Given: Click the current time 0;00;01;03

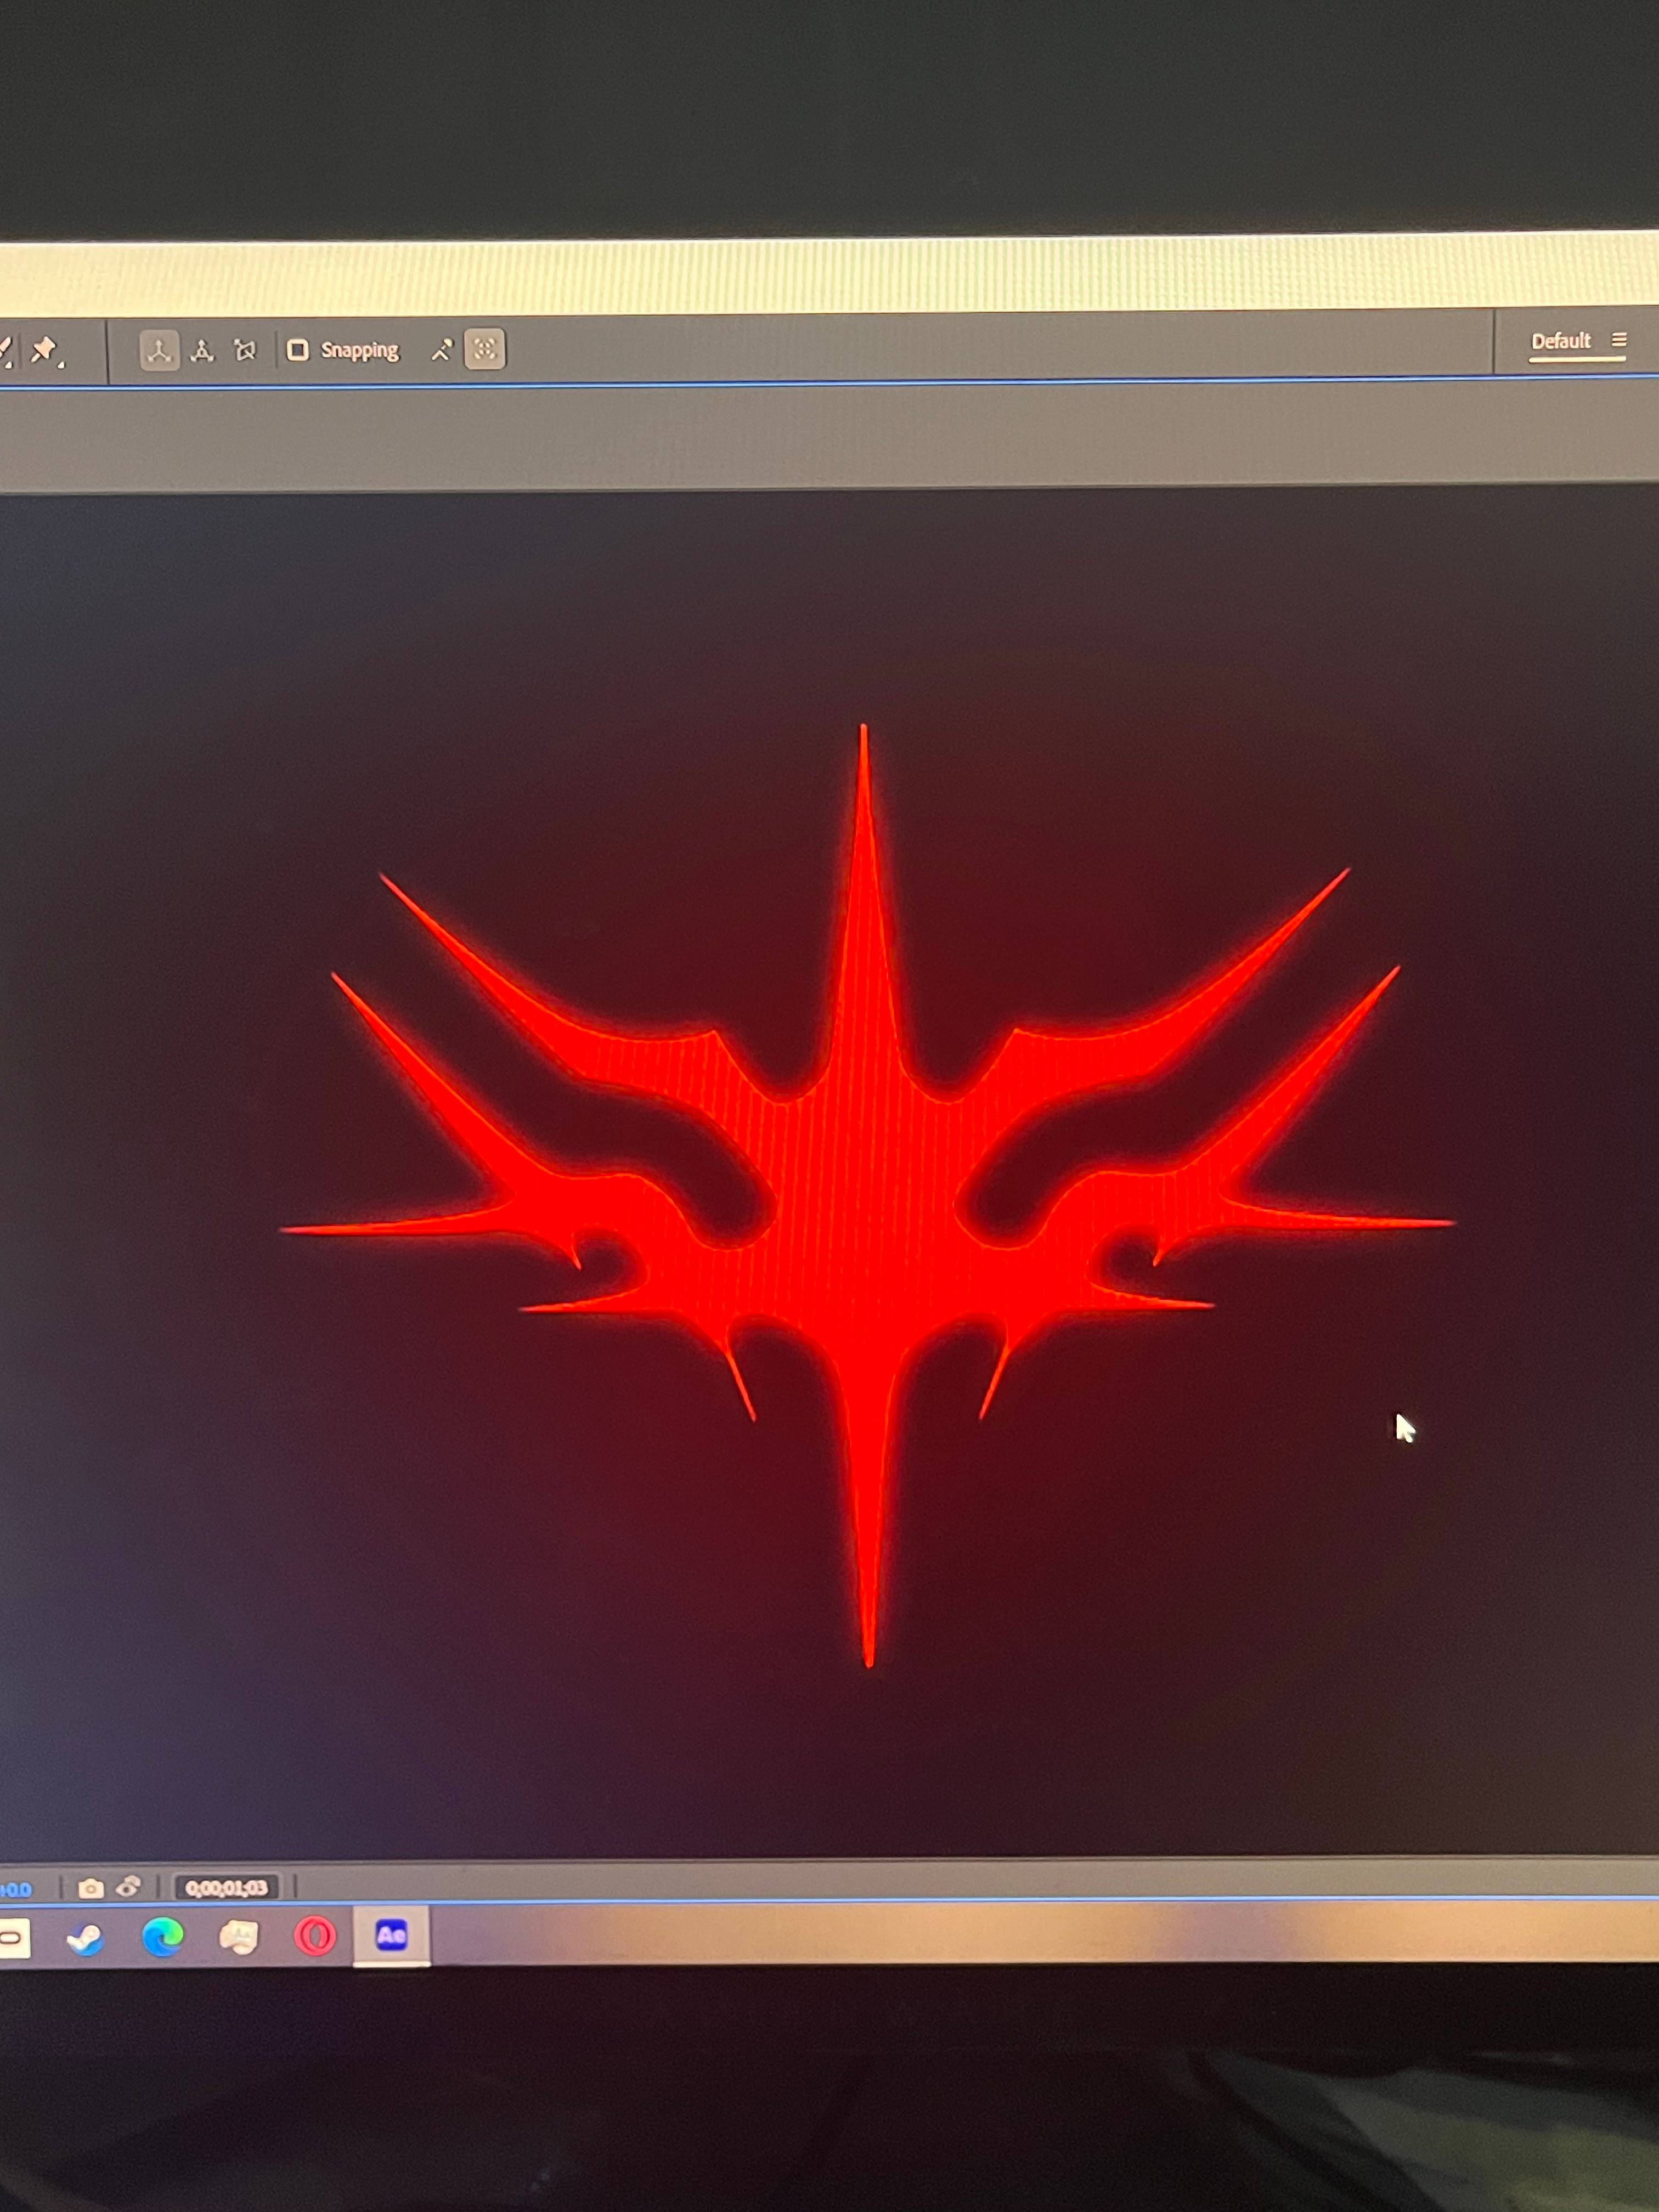Looking at the screenshot, I should click(227, 1887).
